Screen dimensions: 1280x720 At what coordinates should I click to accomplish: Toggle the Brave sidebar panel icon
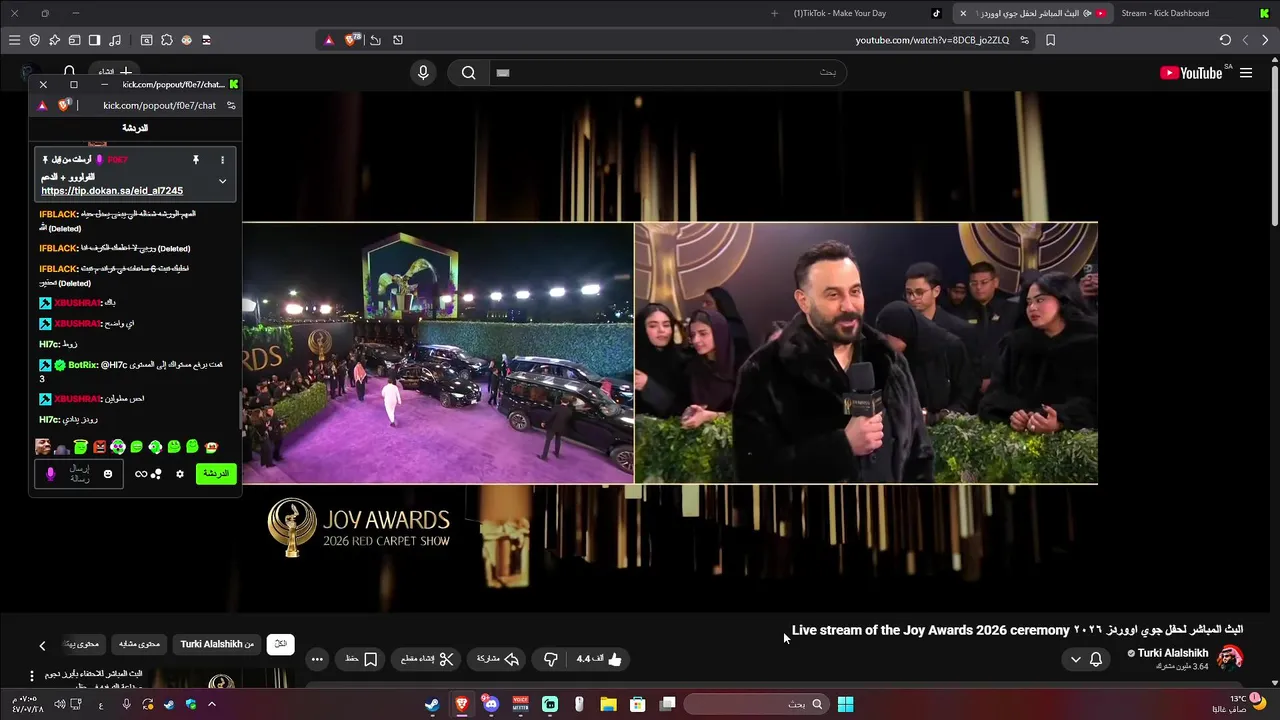coord(94,40)
